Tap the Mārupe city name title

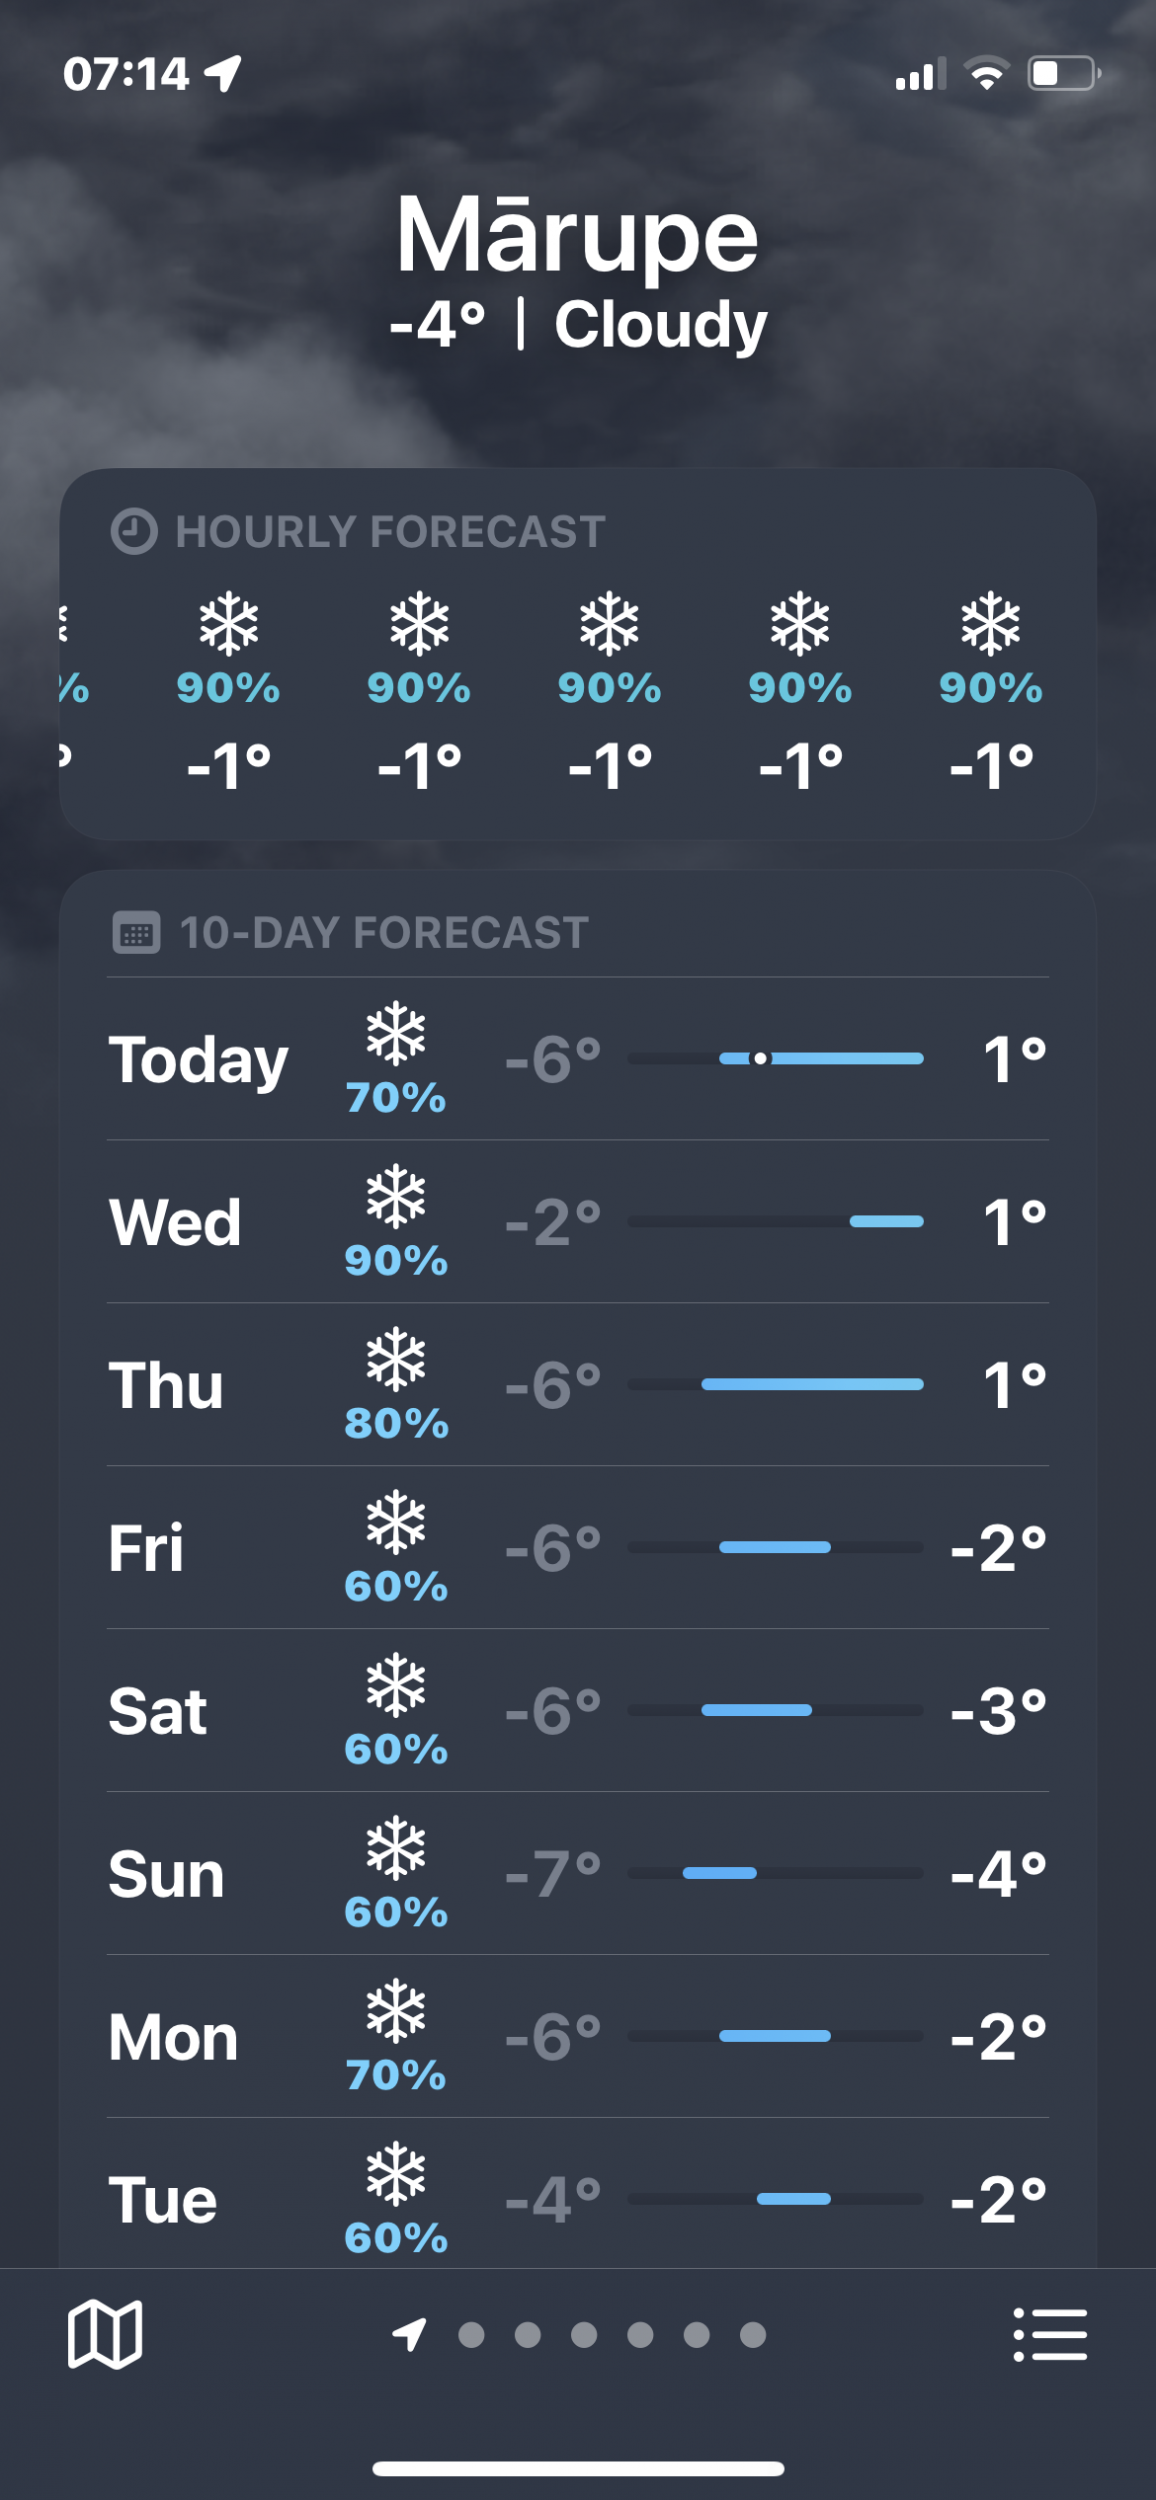(x=578, y=236)
